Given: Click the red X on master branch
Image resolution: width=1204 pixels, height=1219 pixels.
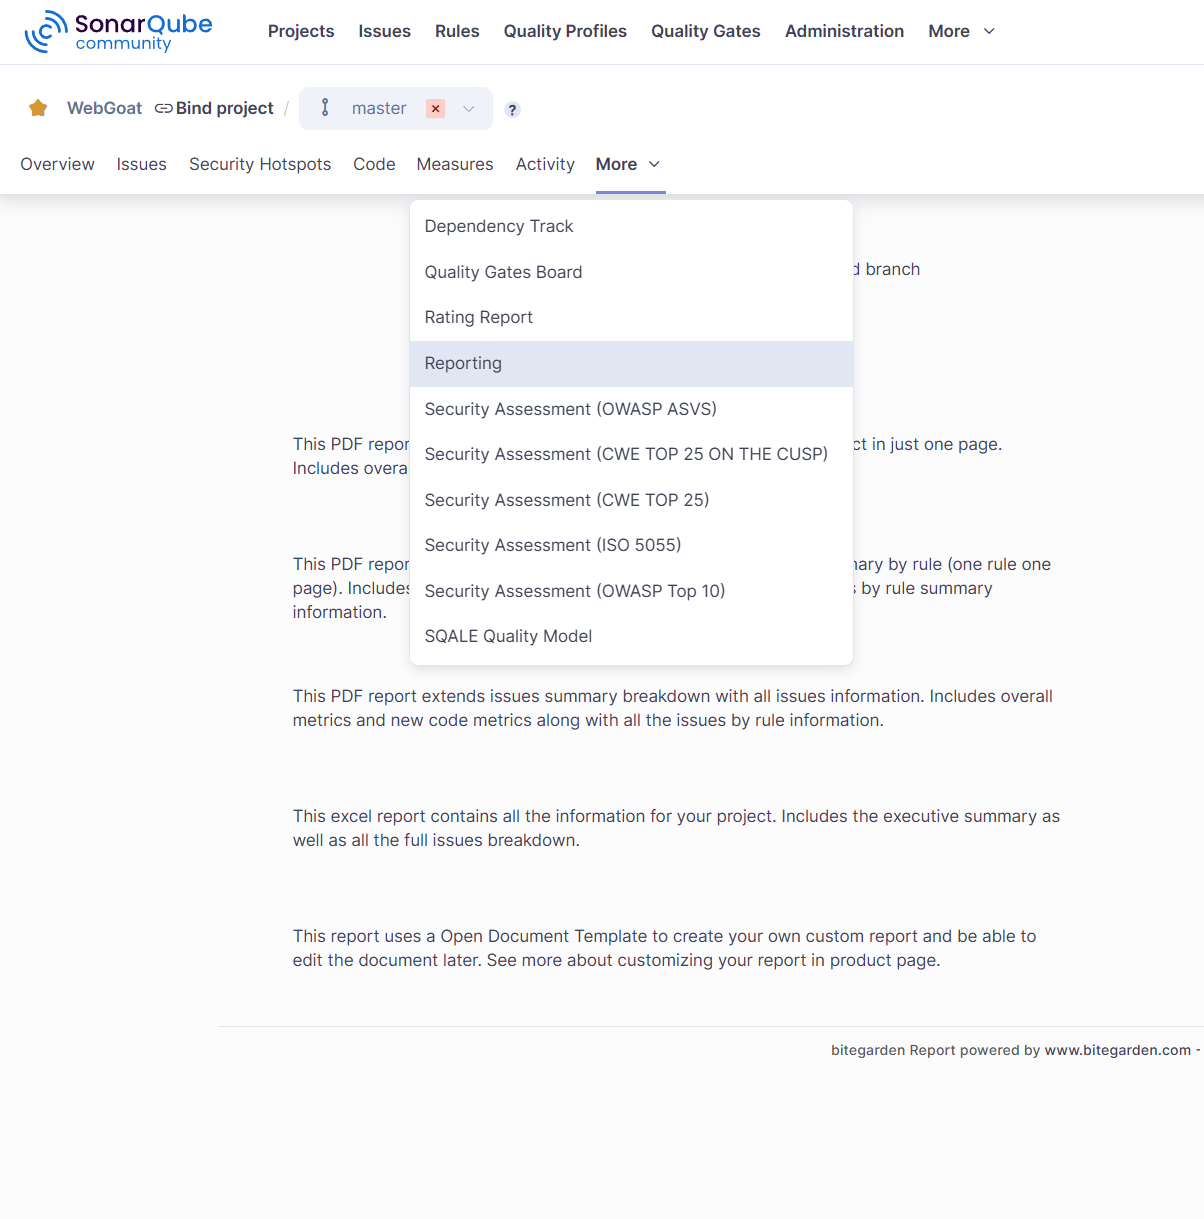Looking at the screenshot, I should pos(435,109).
